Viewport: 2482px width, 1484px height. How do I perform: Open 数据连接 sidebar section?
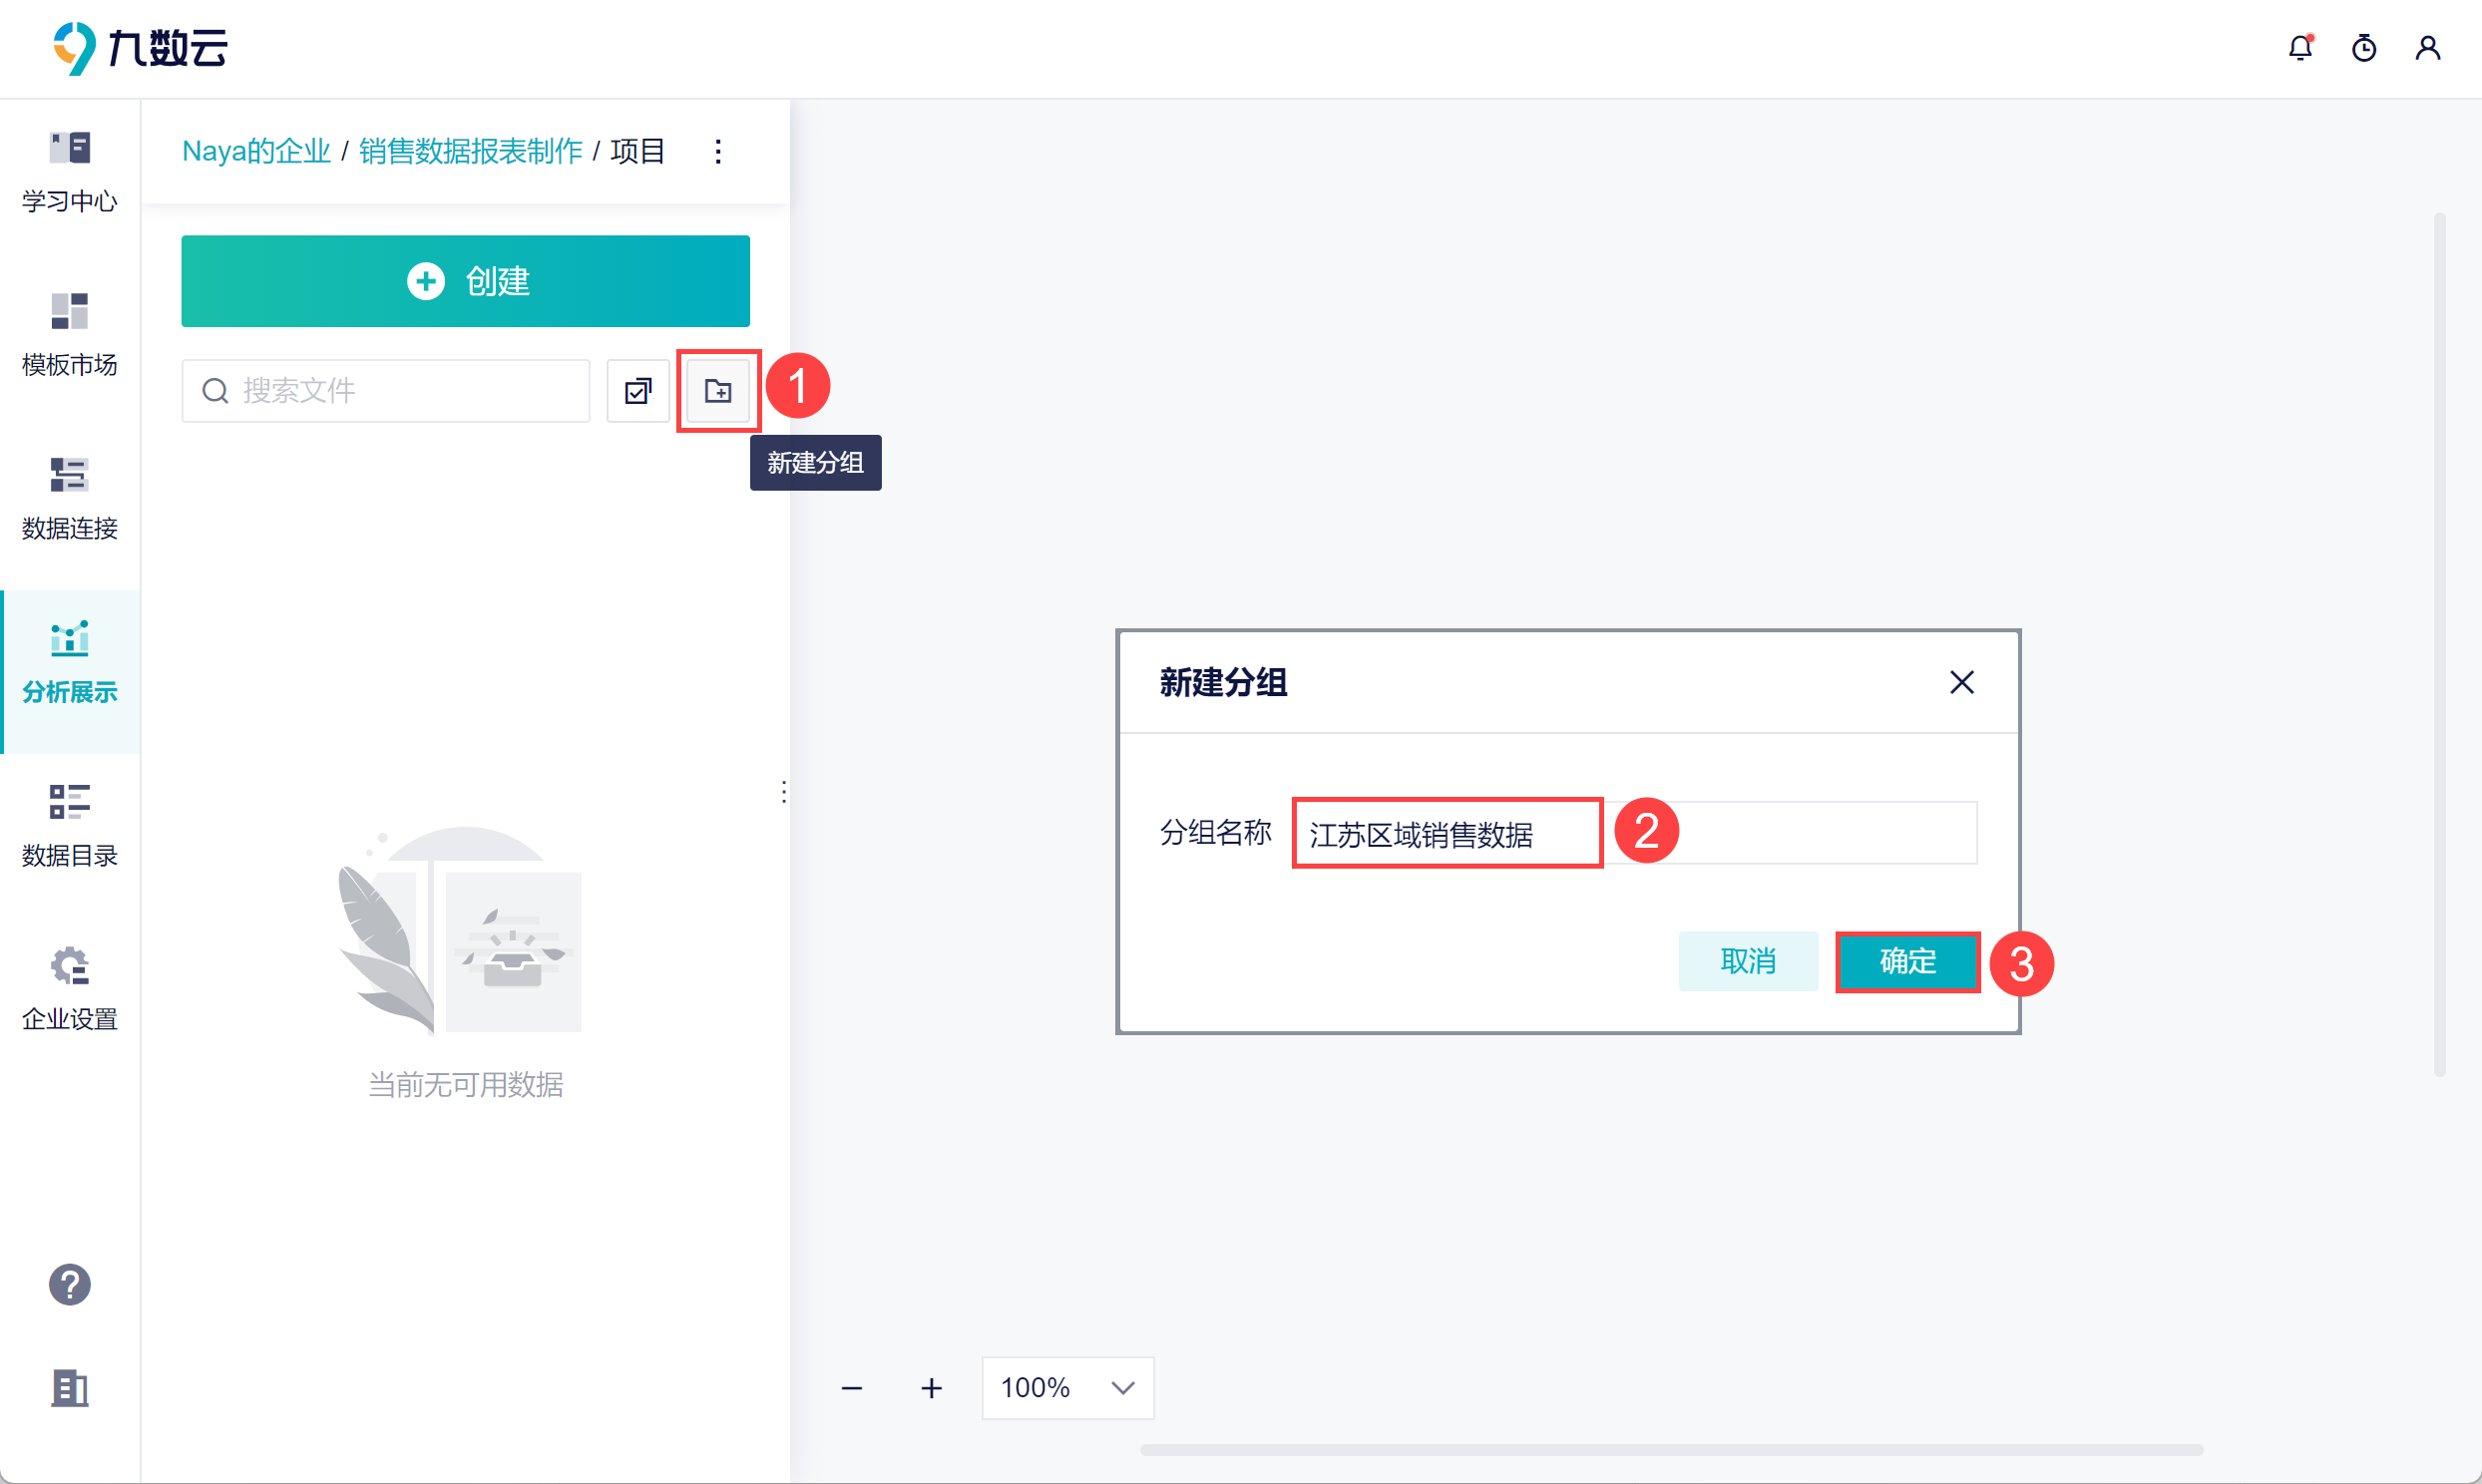coord(69,499)
